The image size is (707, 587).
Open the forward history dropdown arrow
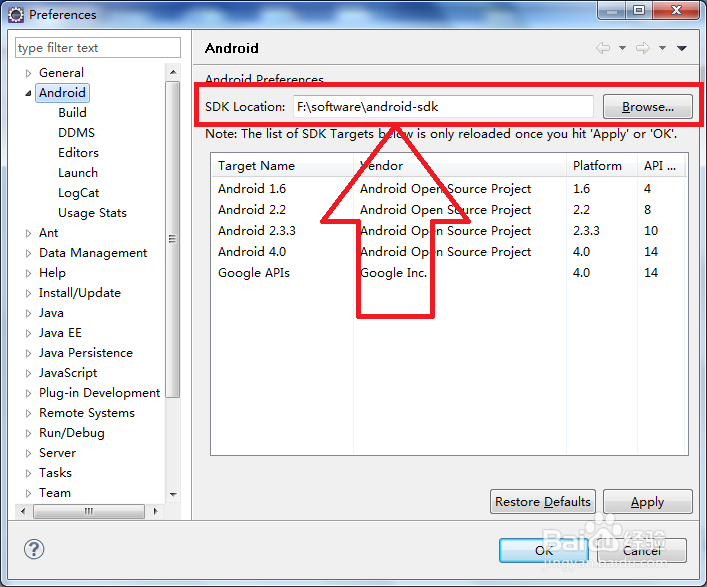662,48
